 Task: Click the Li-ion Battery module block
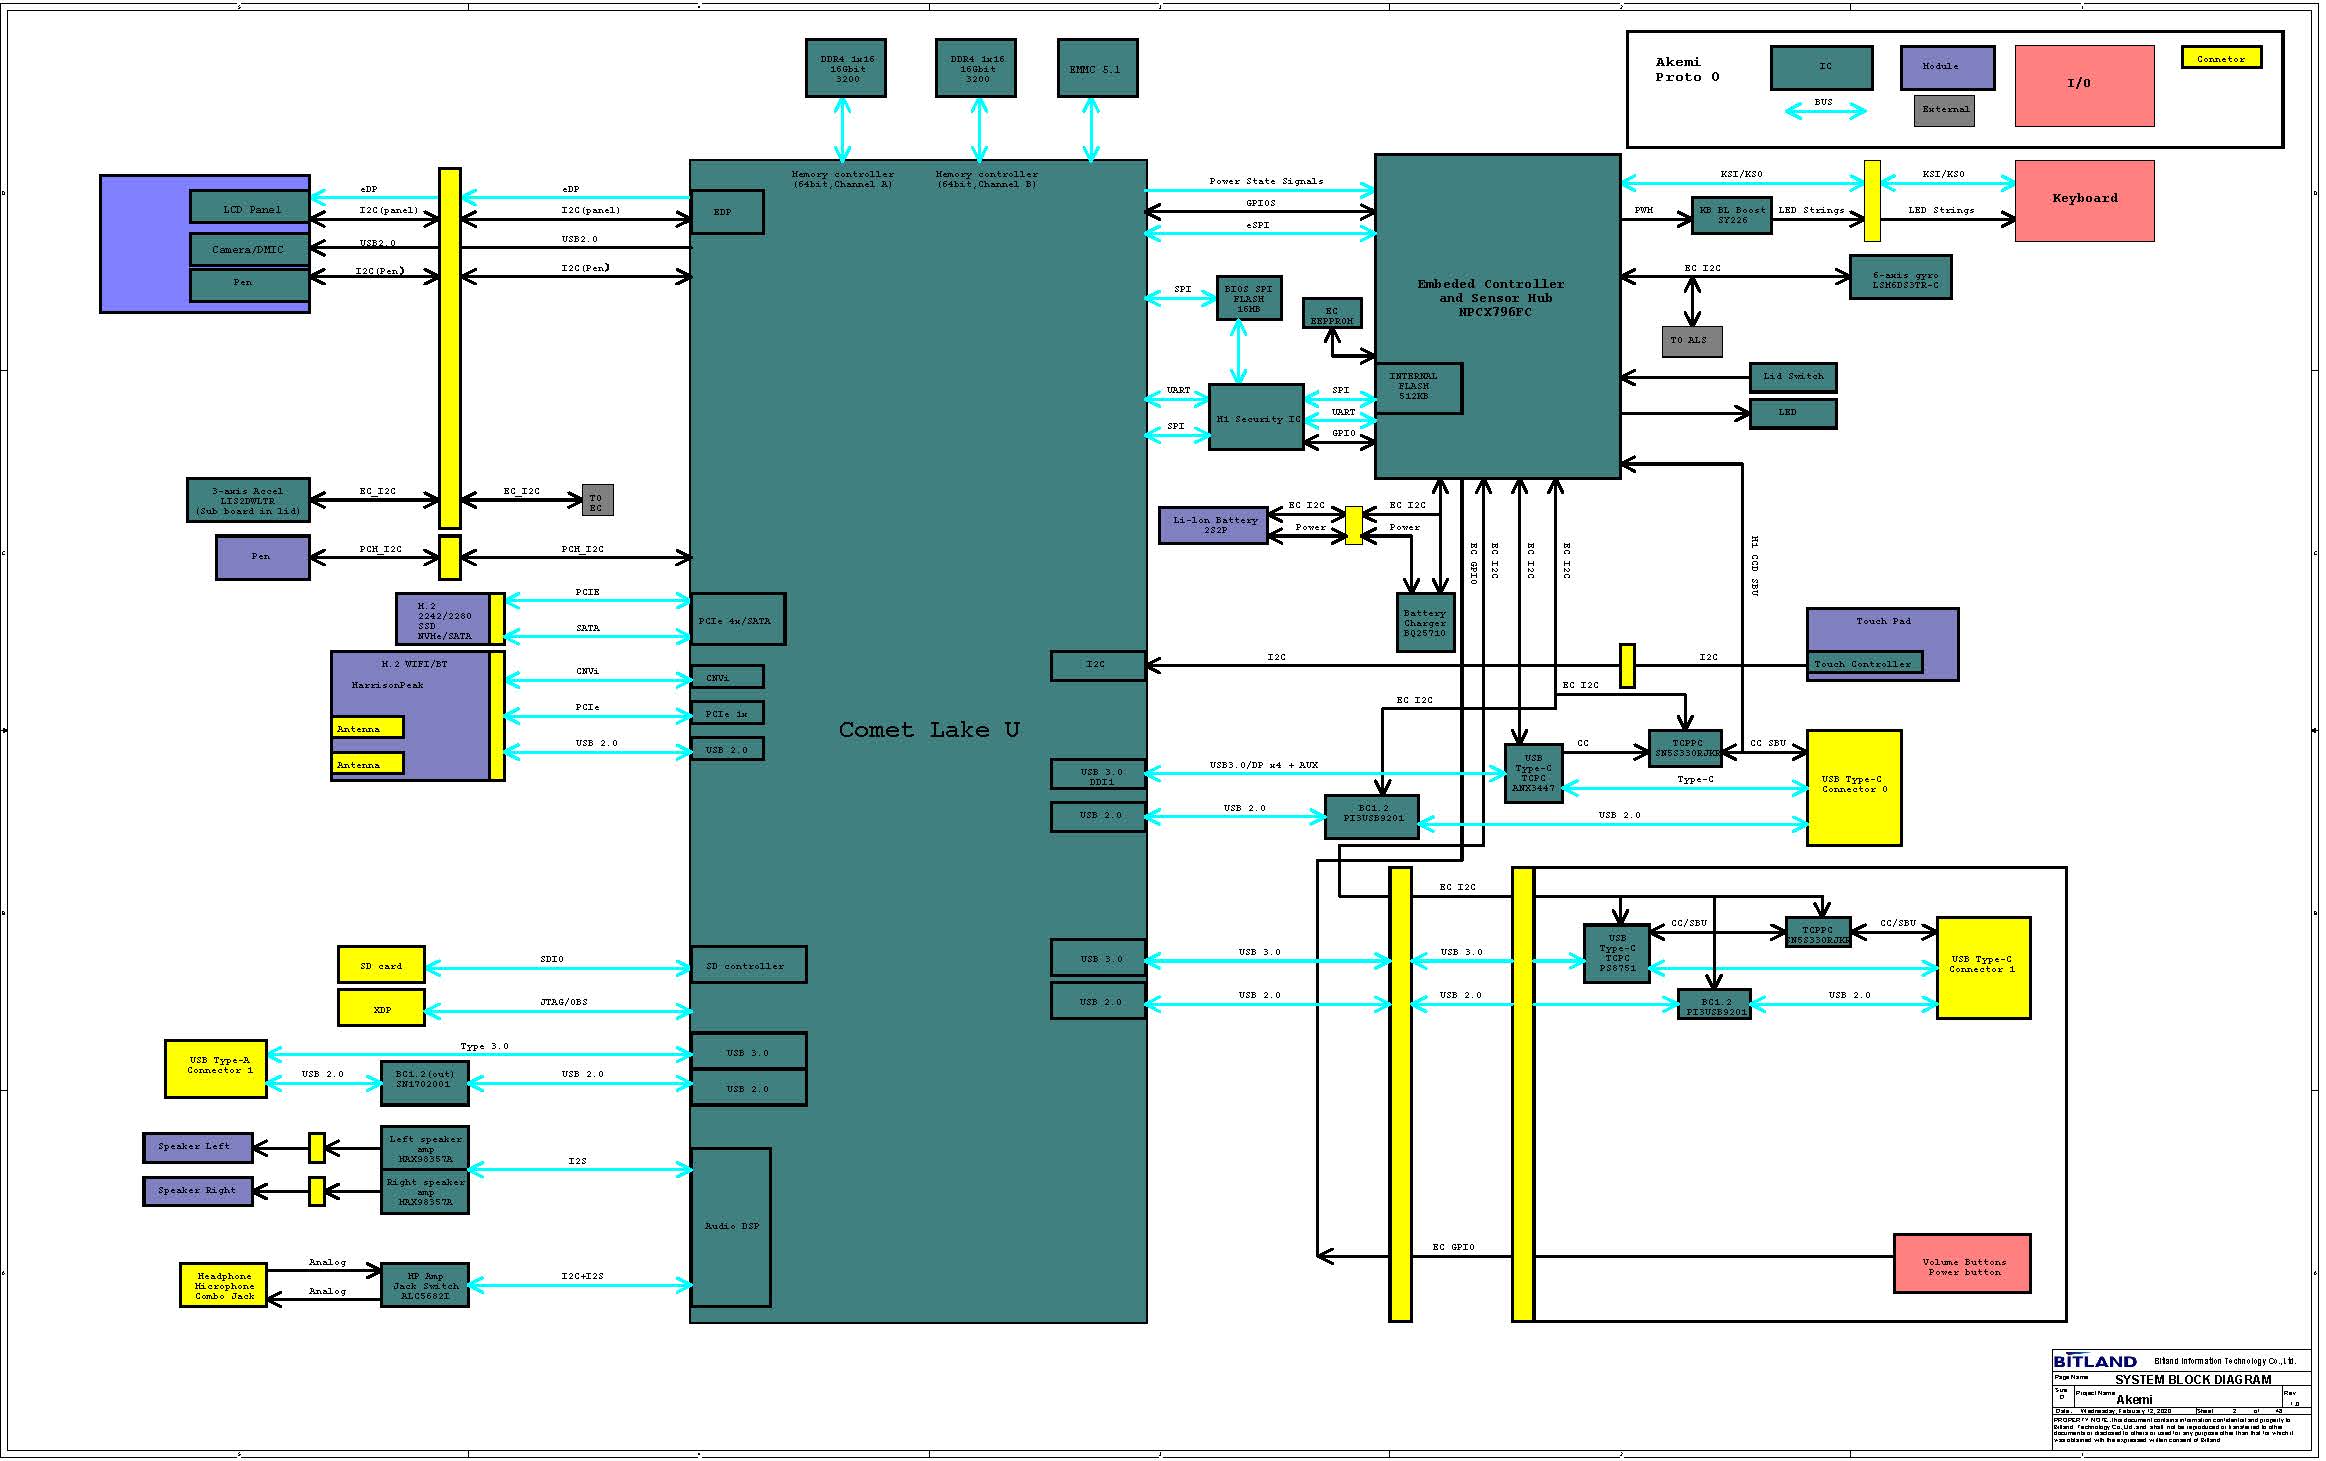tap(1213, 524)
